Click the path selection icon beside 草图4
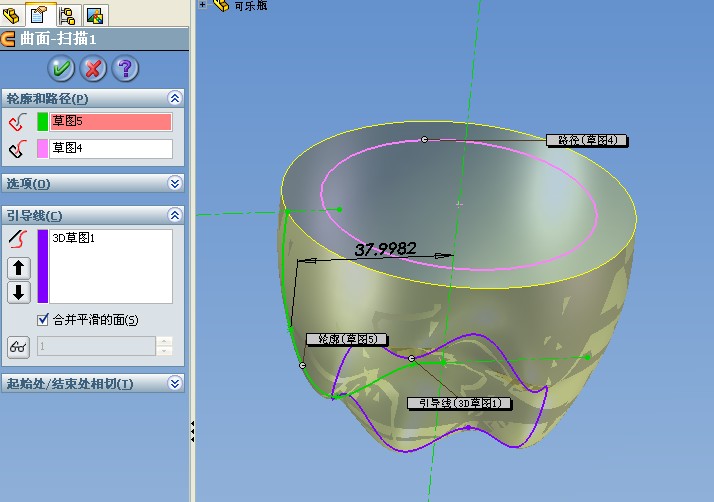Image resolution: width=714 pixels, height=502 pixels. [x=18, y=149]
